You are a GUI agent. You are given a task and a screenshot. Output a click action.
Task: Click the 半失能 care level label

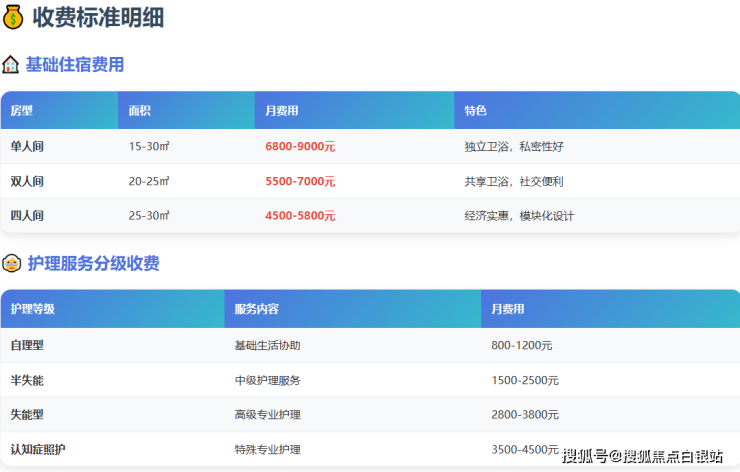(27, 380)
